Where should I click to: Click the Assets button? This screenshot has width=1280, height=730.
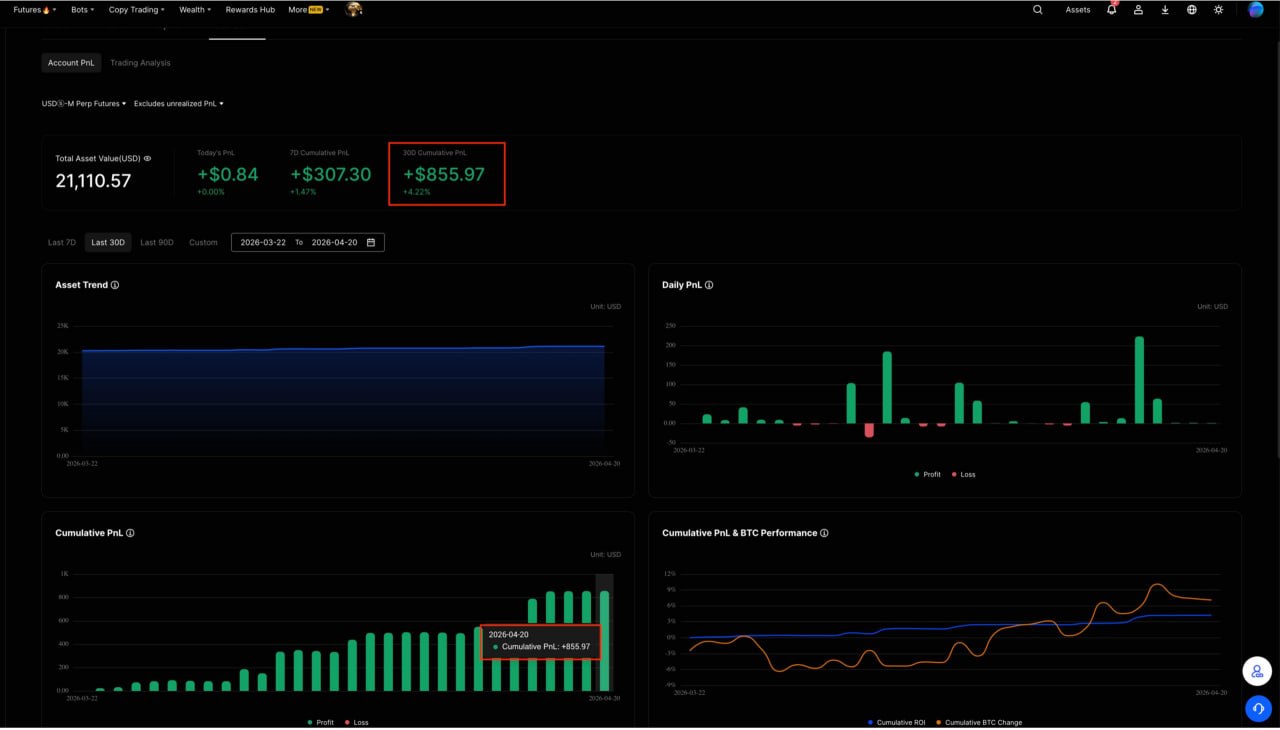pyautogui.click(x=1077, y=10)
